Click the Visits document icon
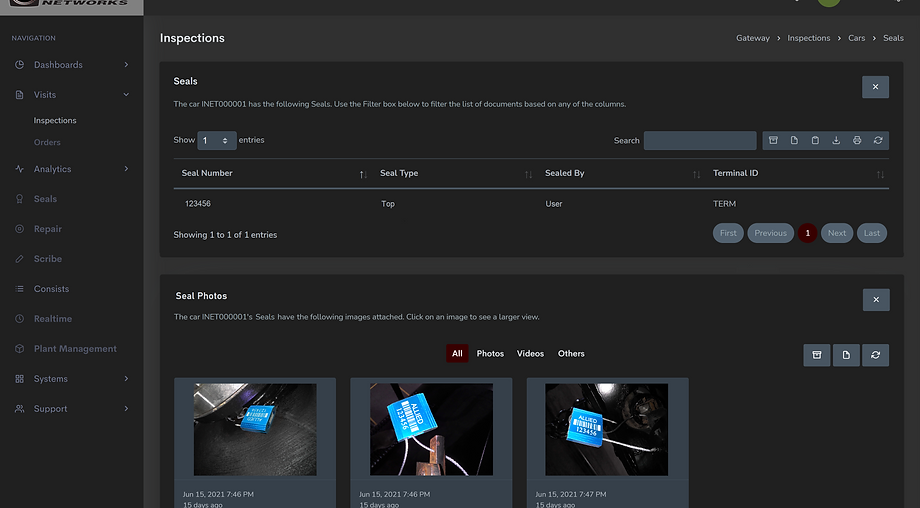Image resolution: width=920 pixels, height=508 pixels. (x=19, y=94)
